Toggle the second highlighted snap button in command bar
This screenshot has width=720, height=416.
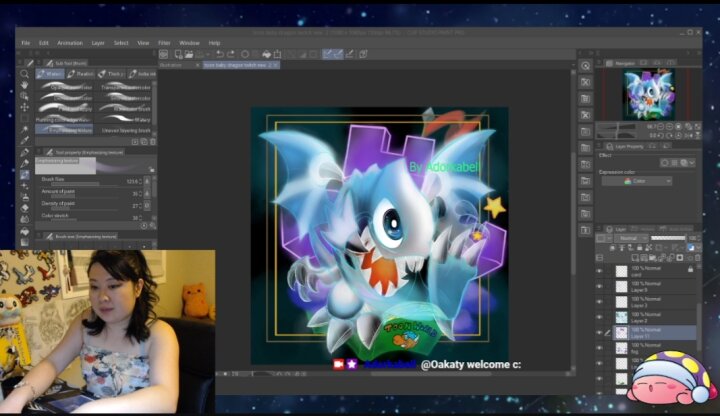click(x=338, y=54)
